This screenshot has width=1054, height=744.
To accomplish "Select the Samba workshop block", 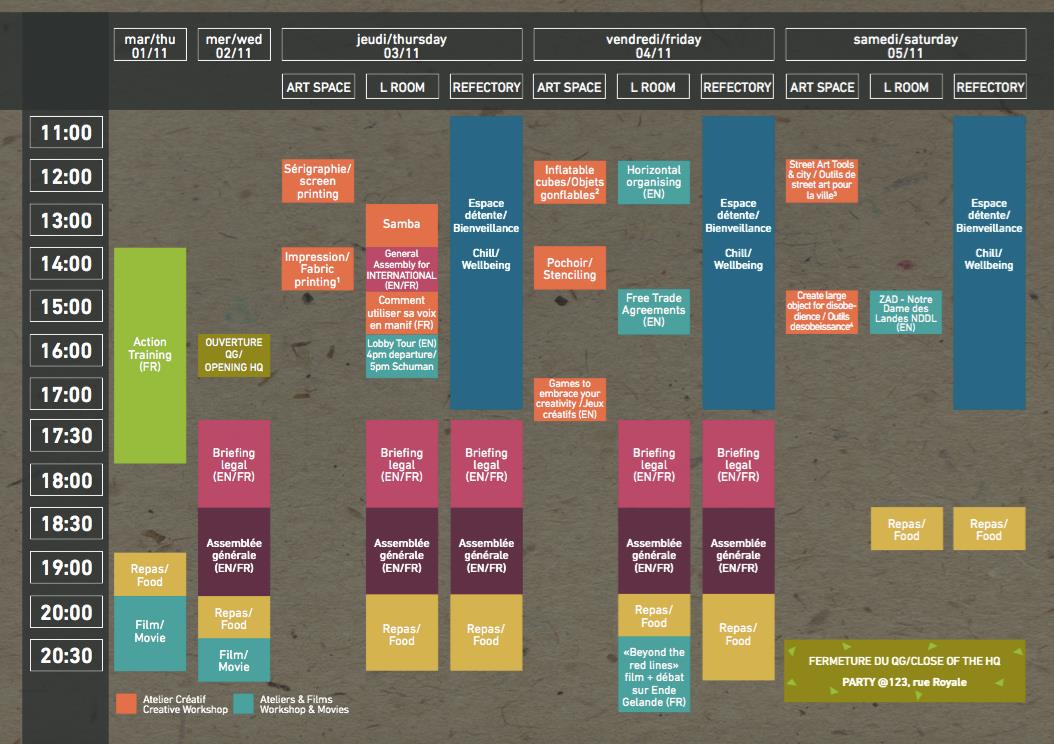I will click(x=401, y=224).
